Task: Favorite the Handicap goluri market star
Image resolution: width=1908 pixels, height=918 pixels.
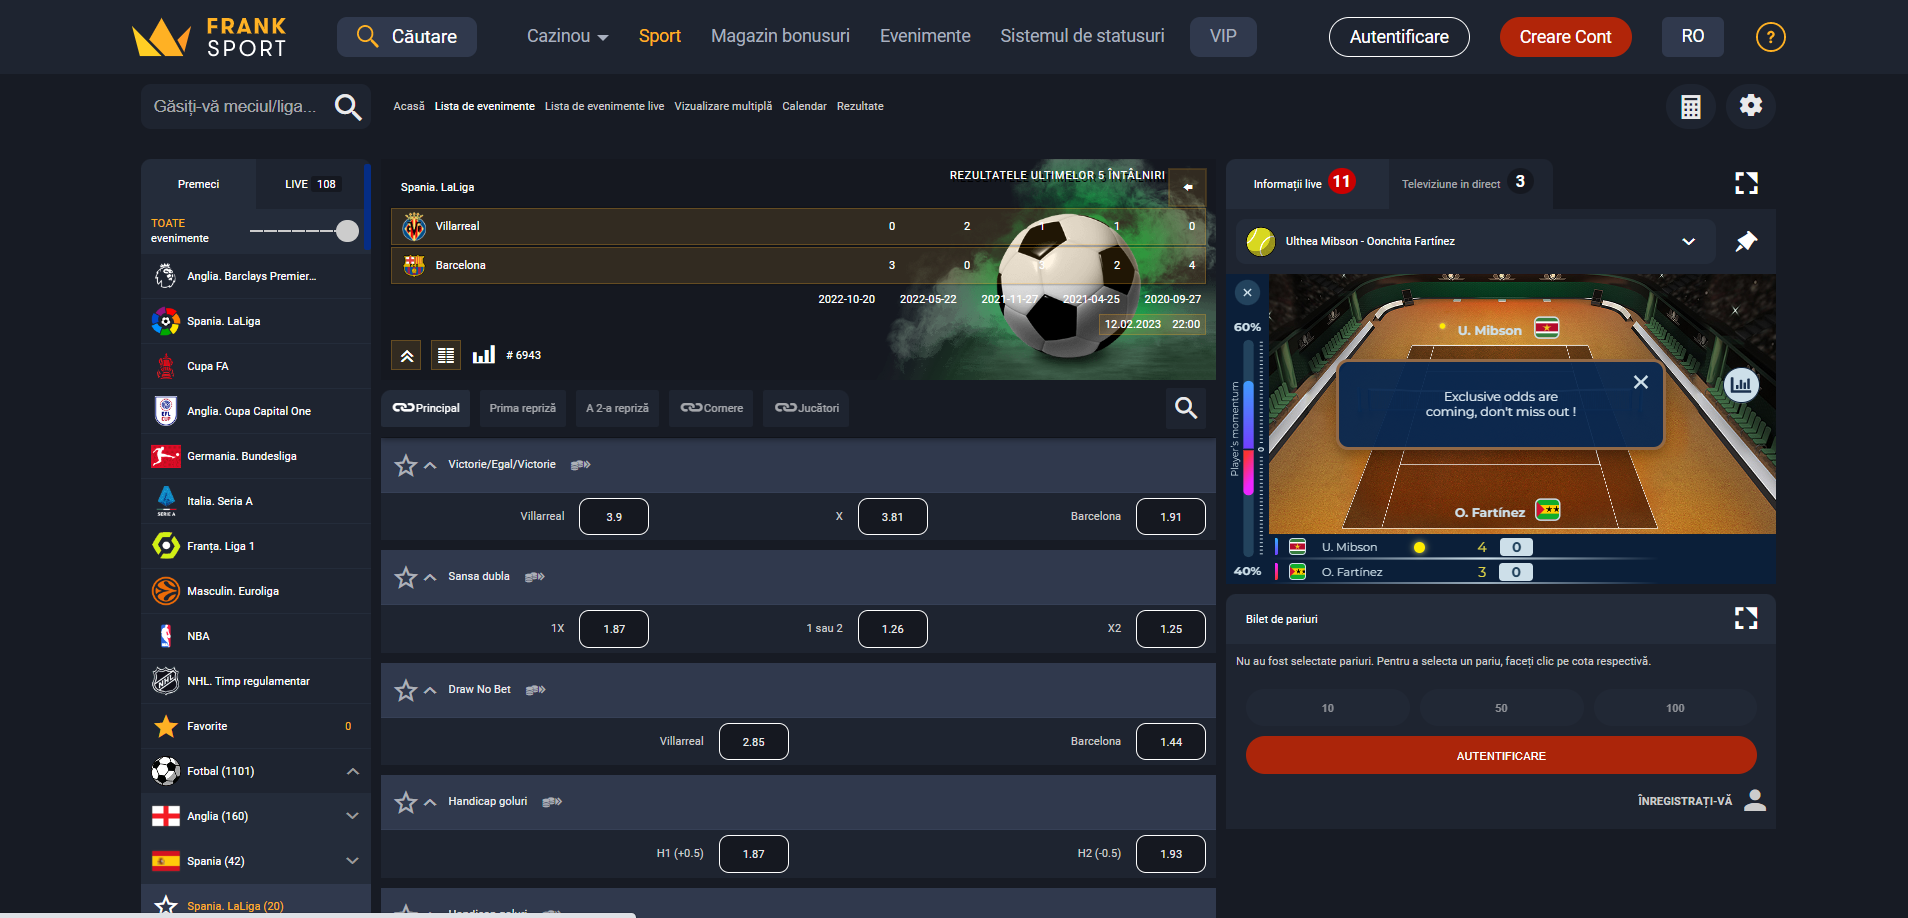Action: pyautogui.click(x=405, y=802)
